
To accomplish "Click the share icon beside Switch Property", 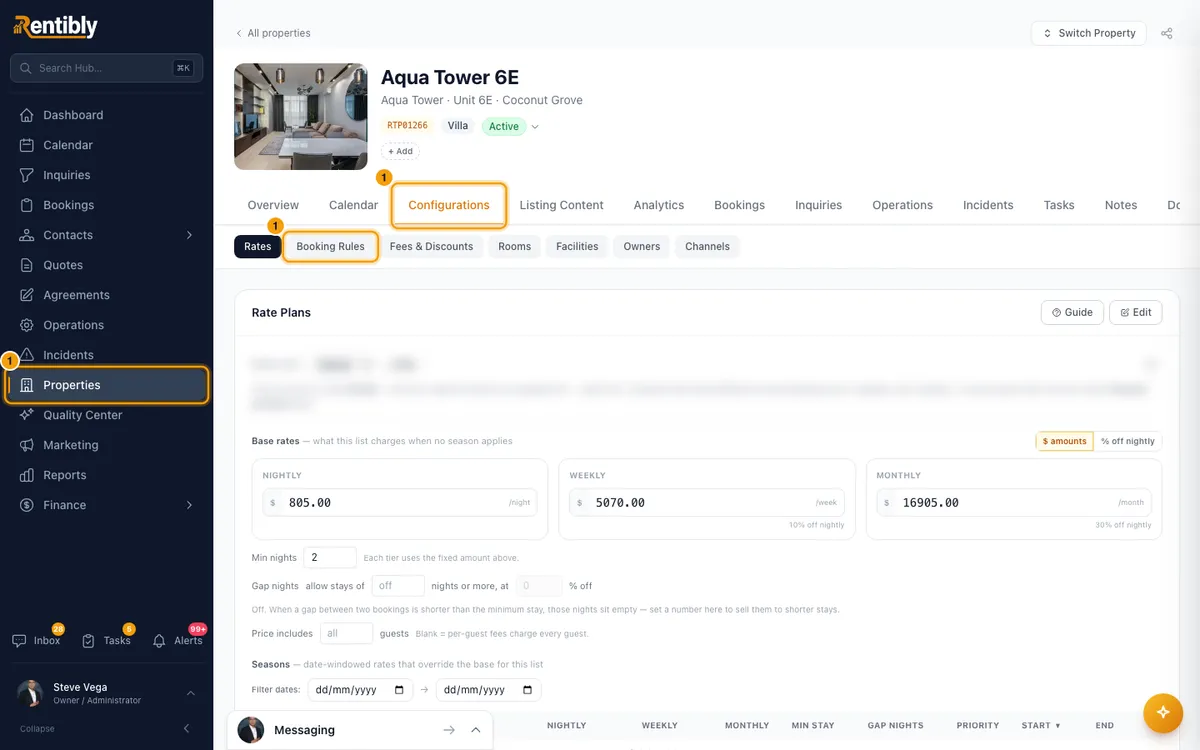I will pyautogui.click(x=1167, y=33).
